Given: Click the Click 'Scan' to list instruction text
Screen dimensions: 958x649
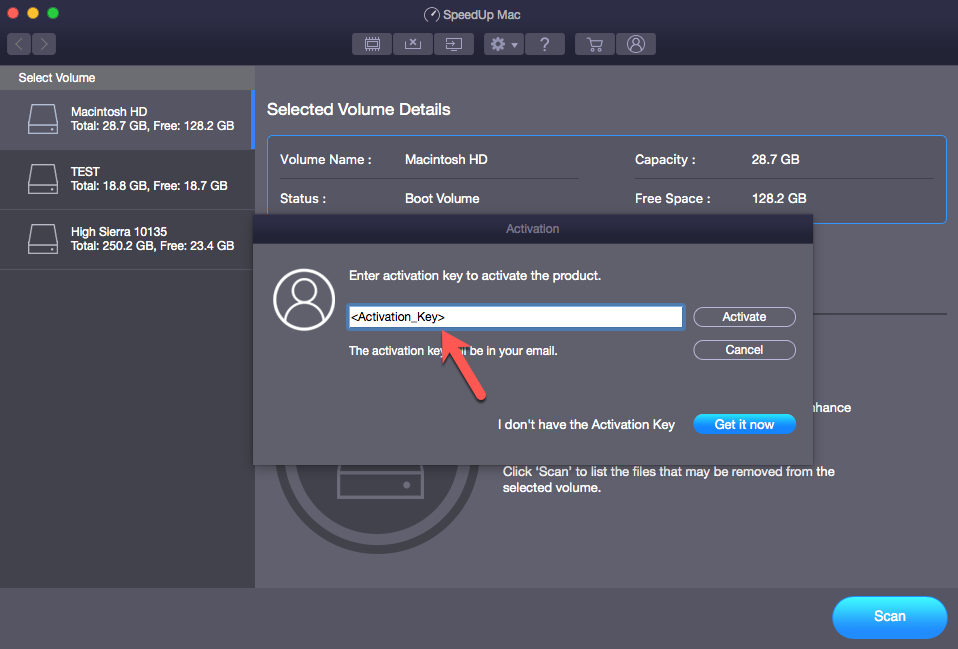Looking at the screenshot, I should click(x=668, y=480).
